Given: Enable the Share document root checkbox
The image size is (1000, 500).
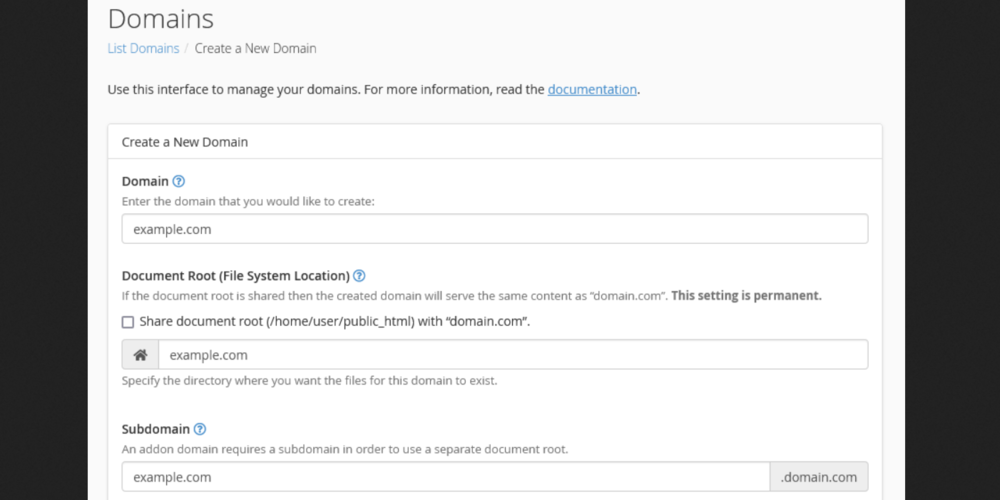Looking at the screenshot, I should (128, 322).
